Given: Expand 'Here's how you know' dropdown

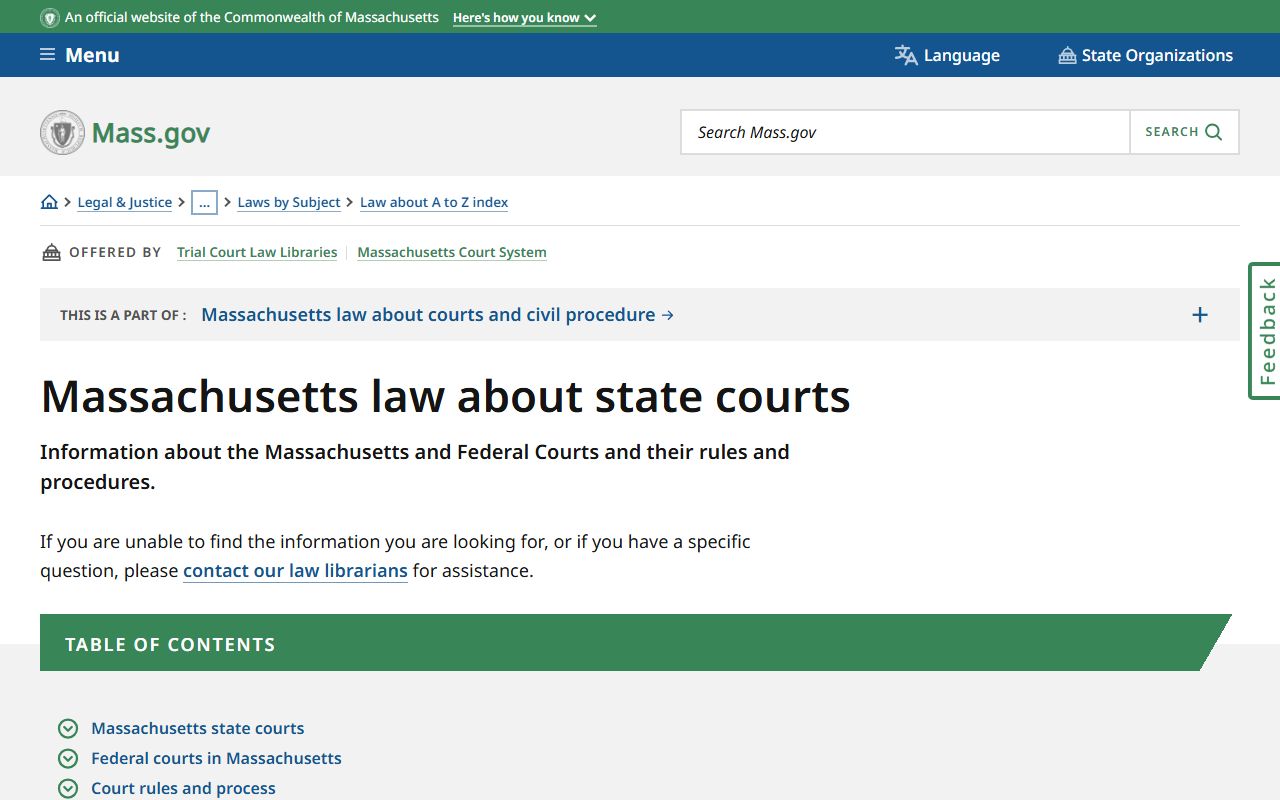Looking at the screenshot, I should 524,18.
